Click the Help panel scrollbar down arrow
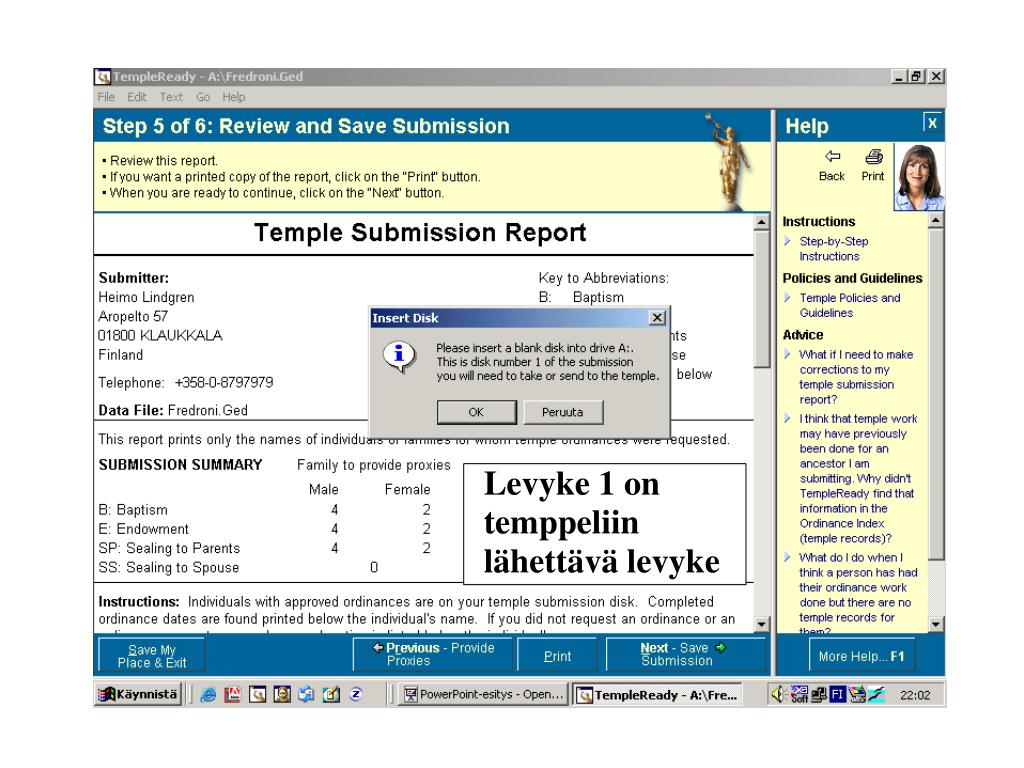 click(x=936, y=624)
